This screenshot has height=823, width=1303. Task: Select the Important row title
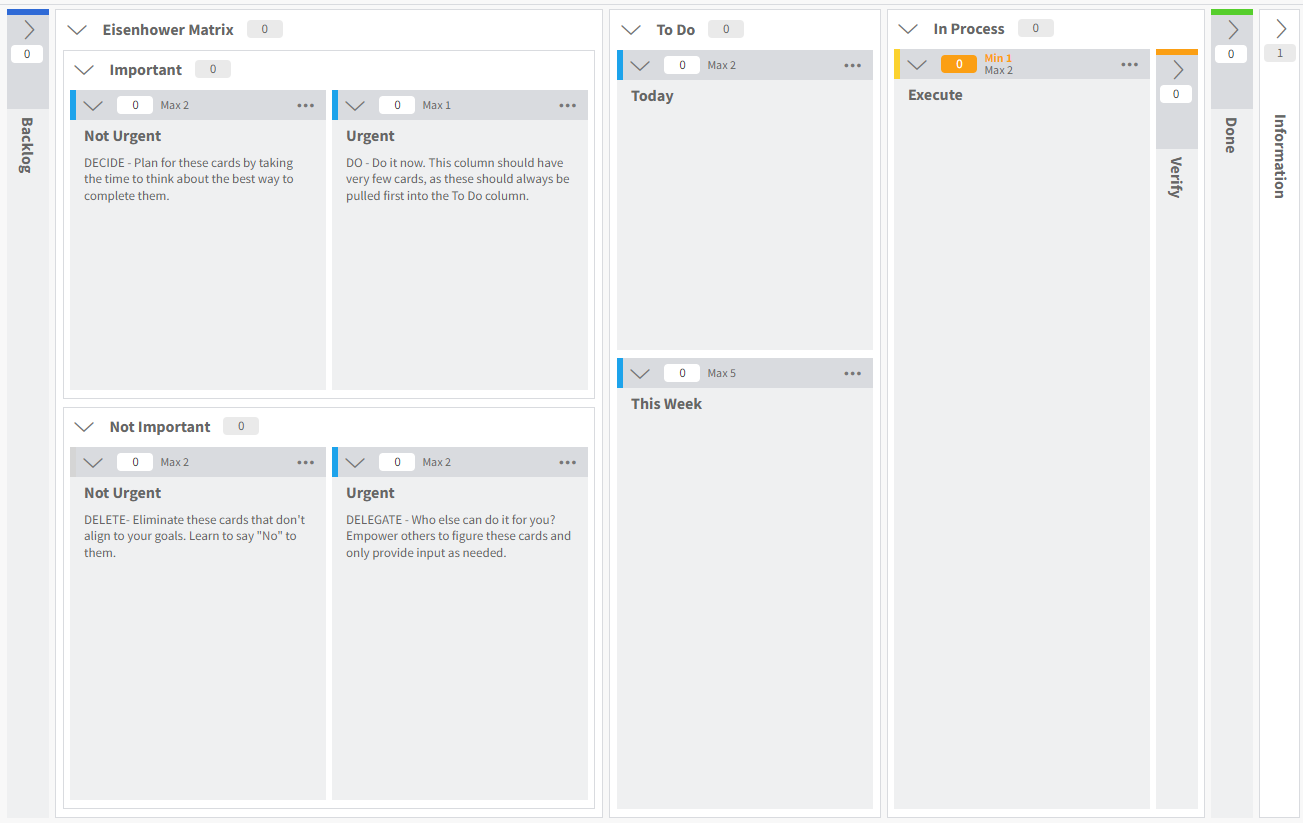(146, 70)
